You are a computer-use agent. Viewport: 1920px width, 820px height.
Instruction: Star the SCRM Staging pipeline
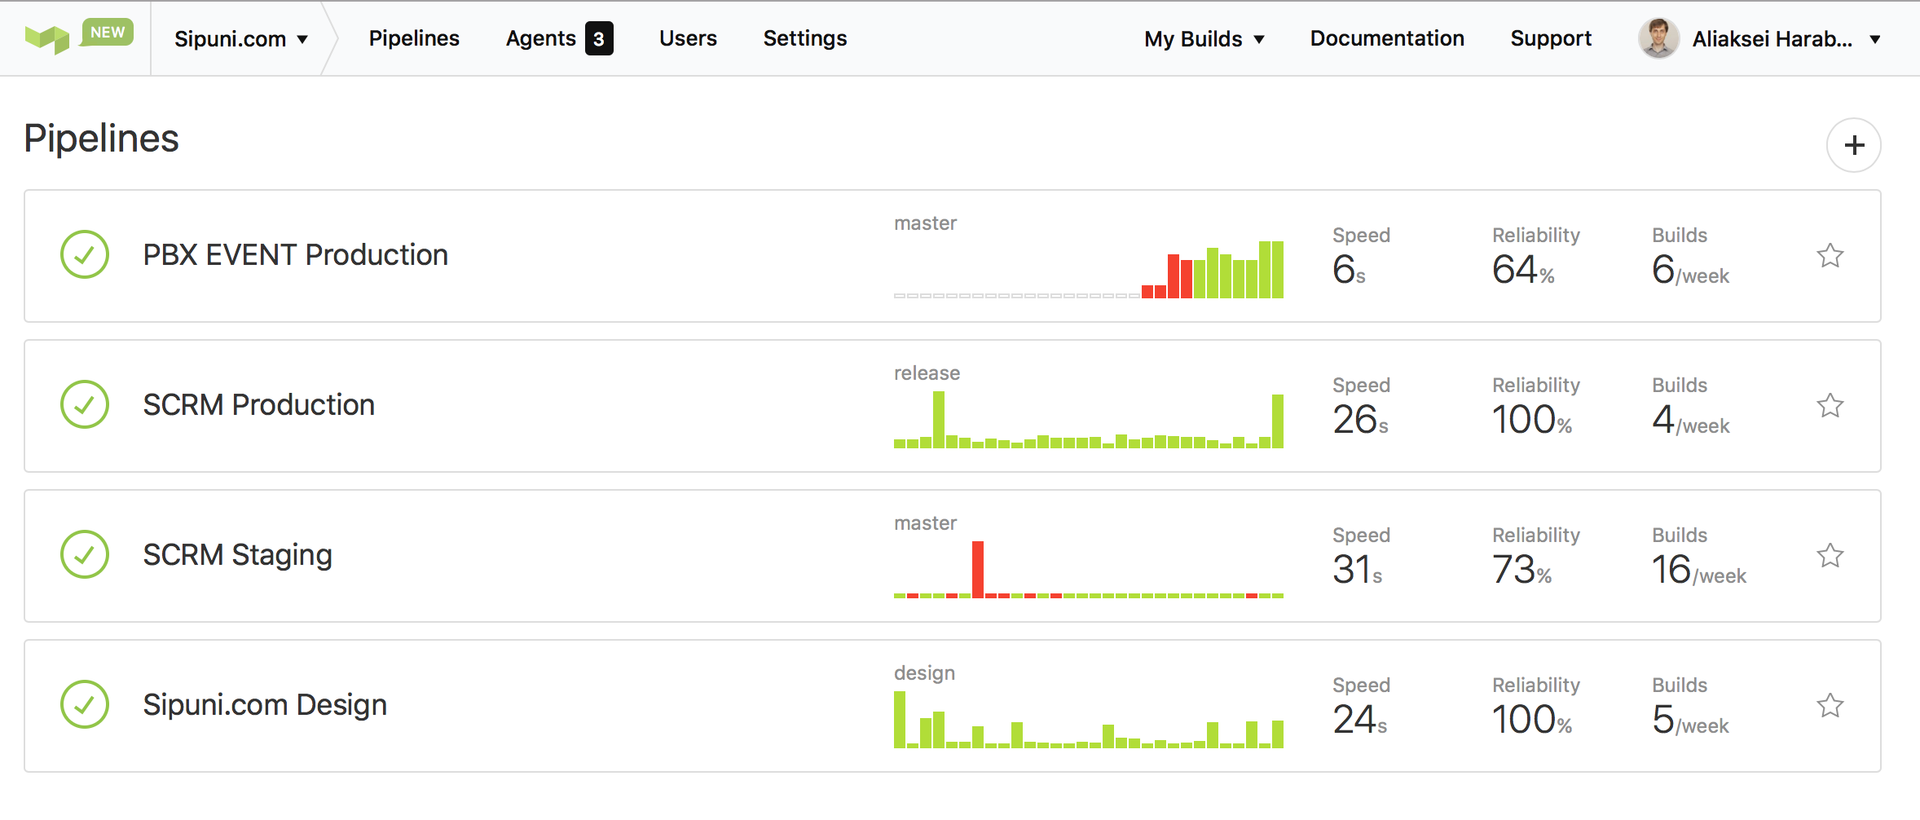tap(1830, 556)
